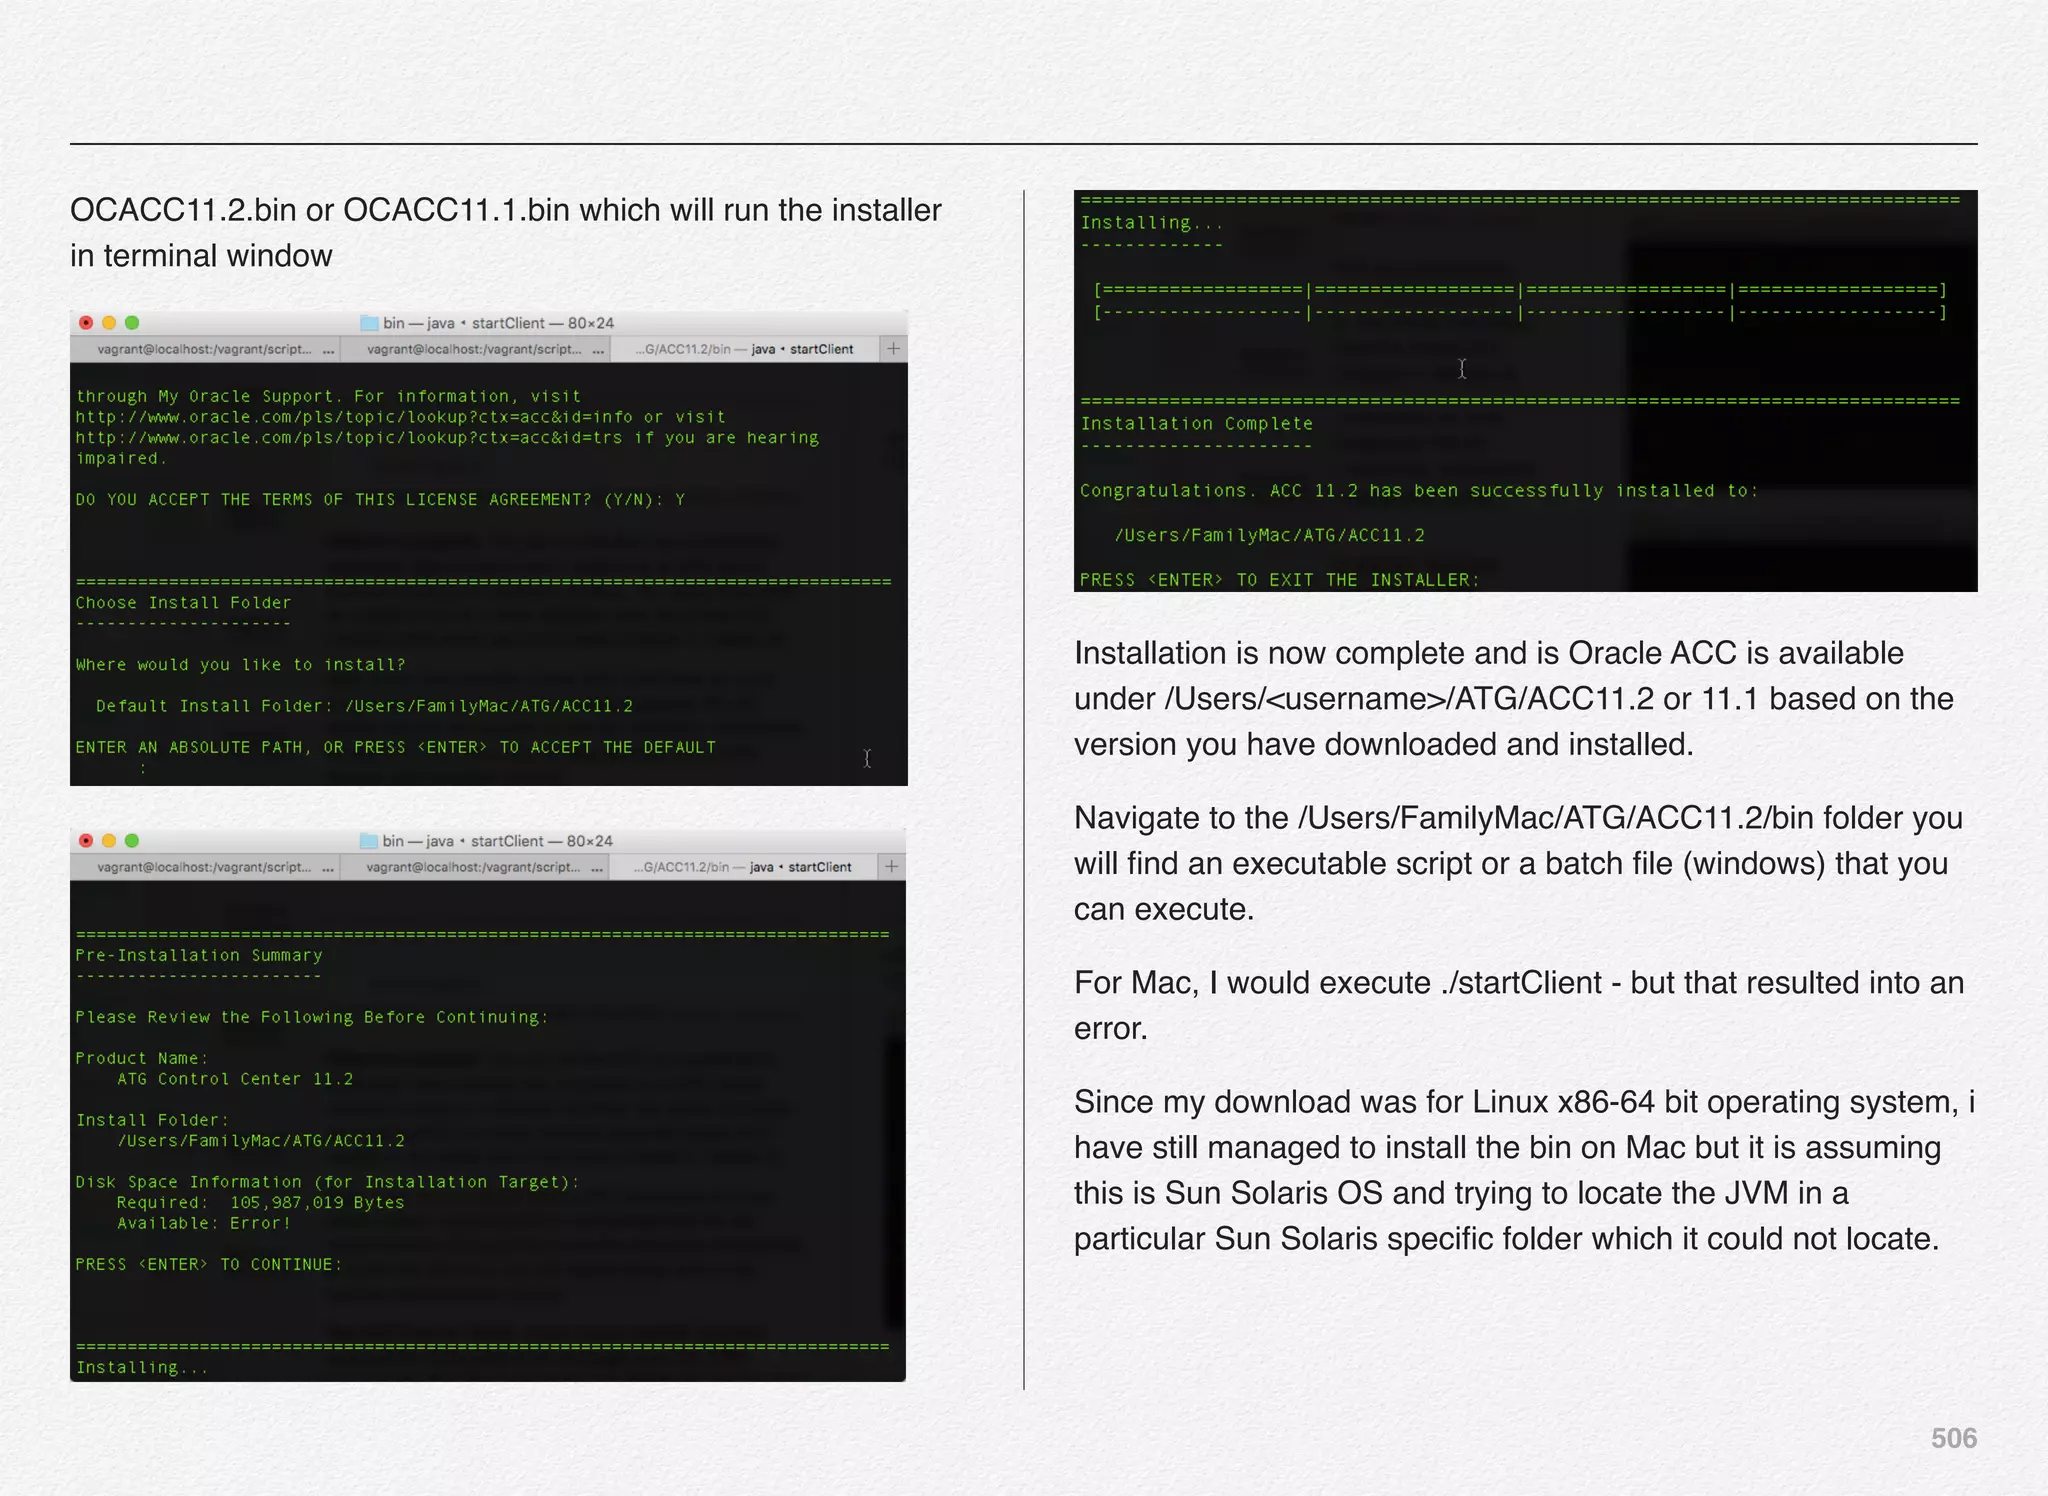This screenshot has width=2048, height=1496.
Task: Click the plus button in lower terminal tab bar
Action: point(891,866)
